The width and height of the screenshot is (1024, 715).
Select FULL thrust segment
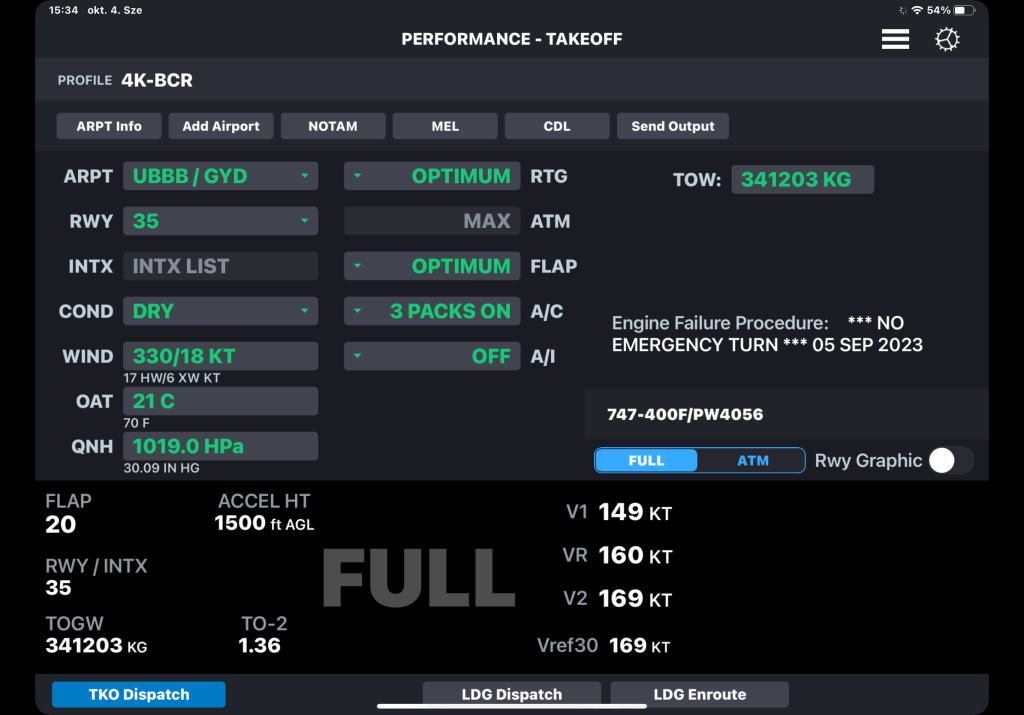click(647, 461)
